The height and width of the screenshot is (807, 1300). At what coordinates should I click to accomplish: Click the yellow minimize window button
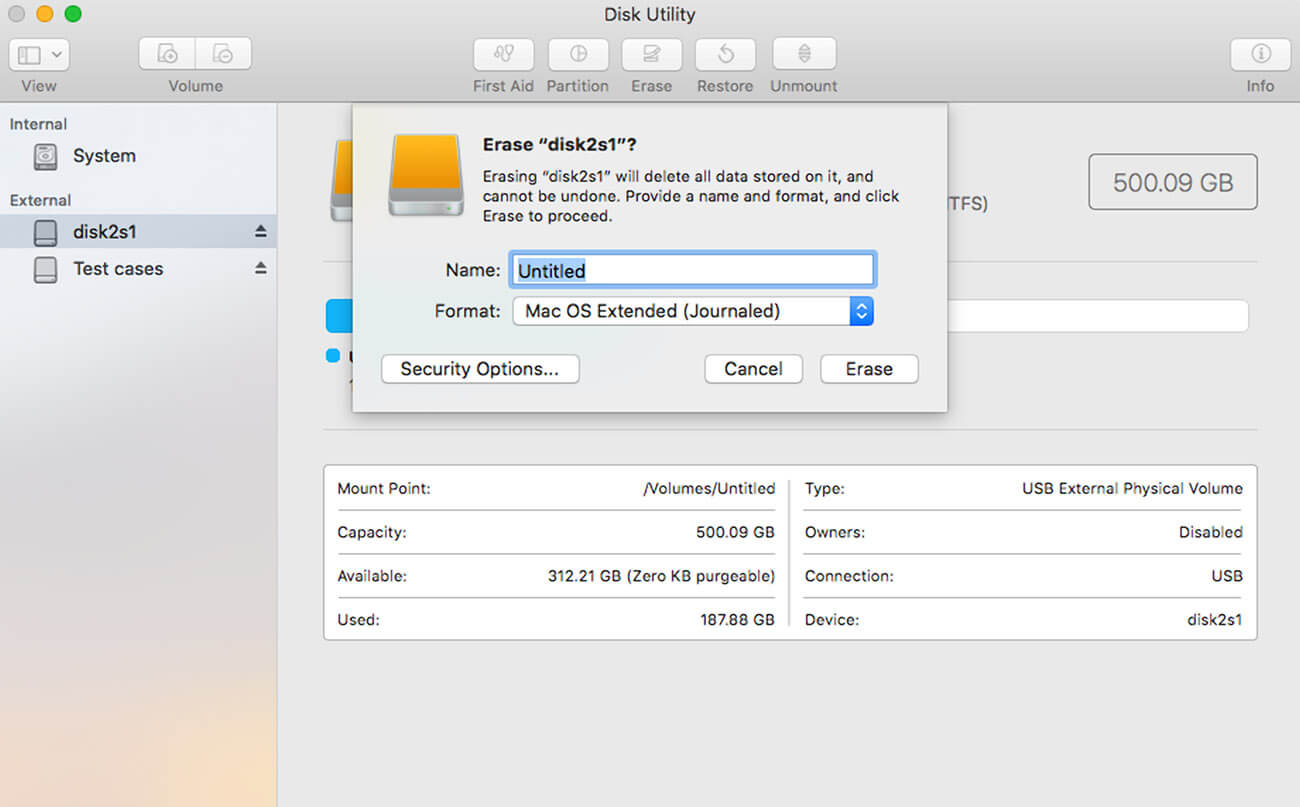click(x=44, y=14)
